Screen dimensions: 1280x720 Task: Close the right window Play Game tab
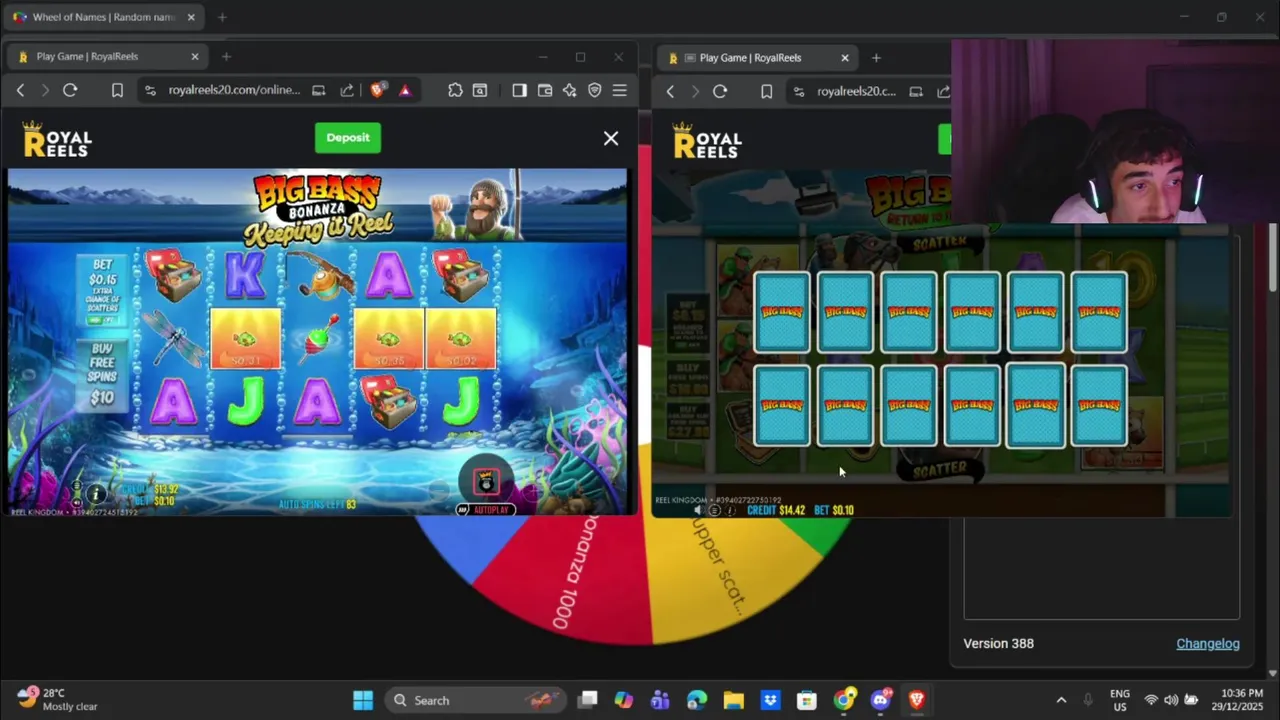(x=845, y=57)
